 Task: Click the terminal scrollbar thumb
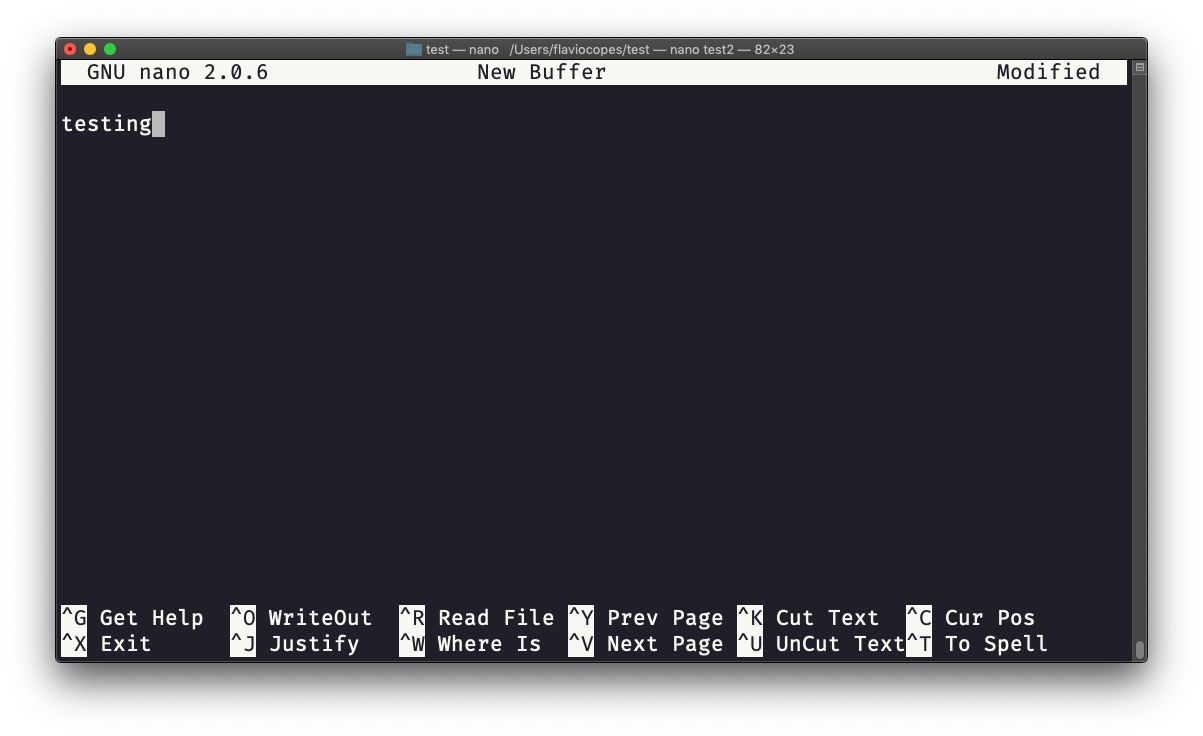[x=1139, y=650]
